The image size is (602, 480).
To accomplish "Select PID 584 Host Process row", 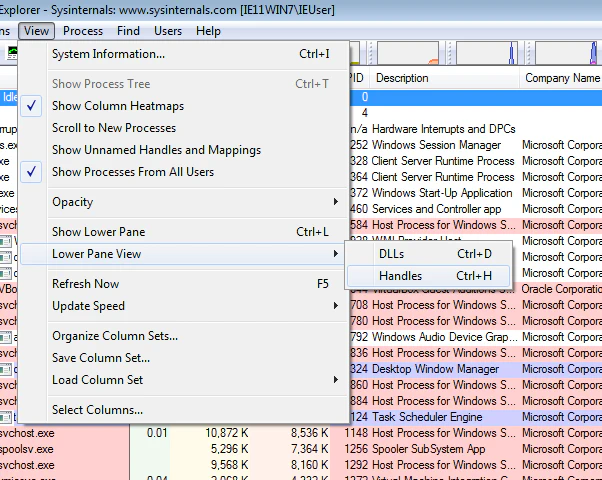I will 476,225.
